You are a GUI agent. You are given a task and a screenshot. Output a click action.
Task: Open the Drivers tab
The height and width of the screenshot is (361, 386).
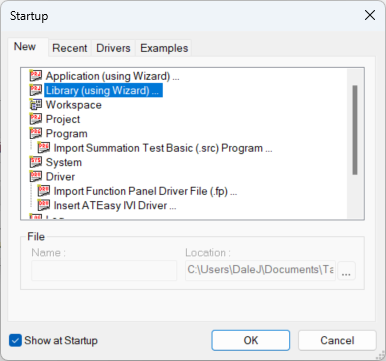pos(113,48)
